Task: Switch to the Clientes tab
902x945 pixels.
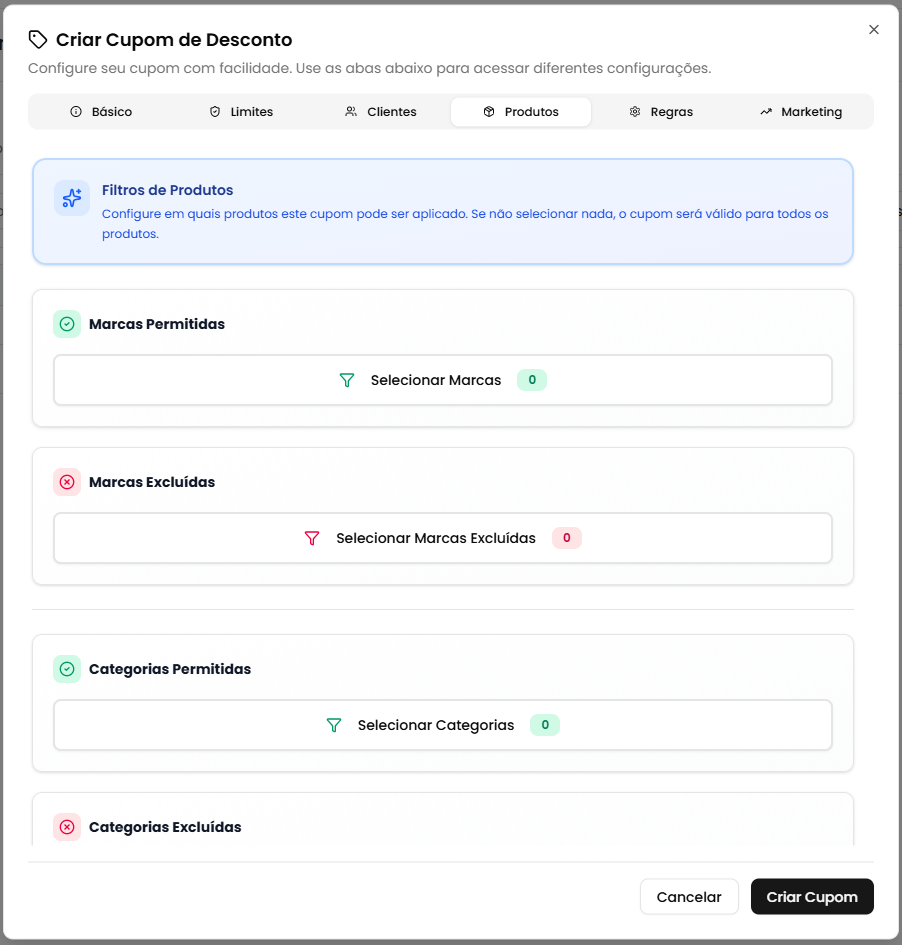Action: click(x=380, y=111)
